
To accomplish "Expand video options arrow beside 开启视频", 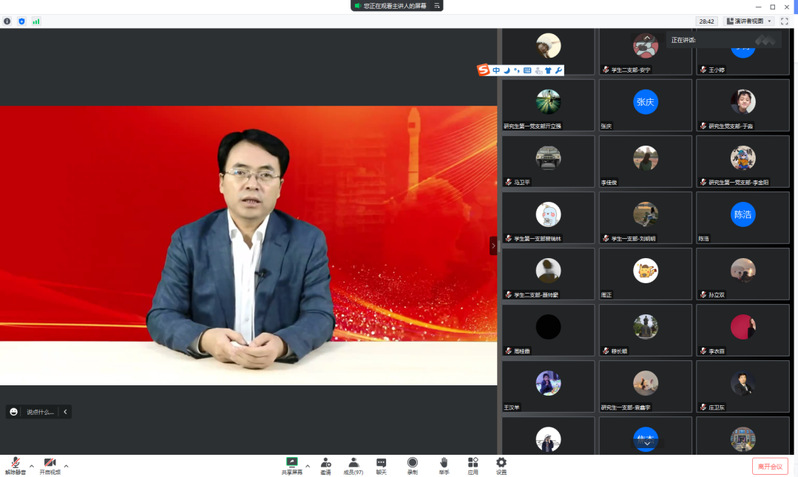I will coord(66,466).
